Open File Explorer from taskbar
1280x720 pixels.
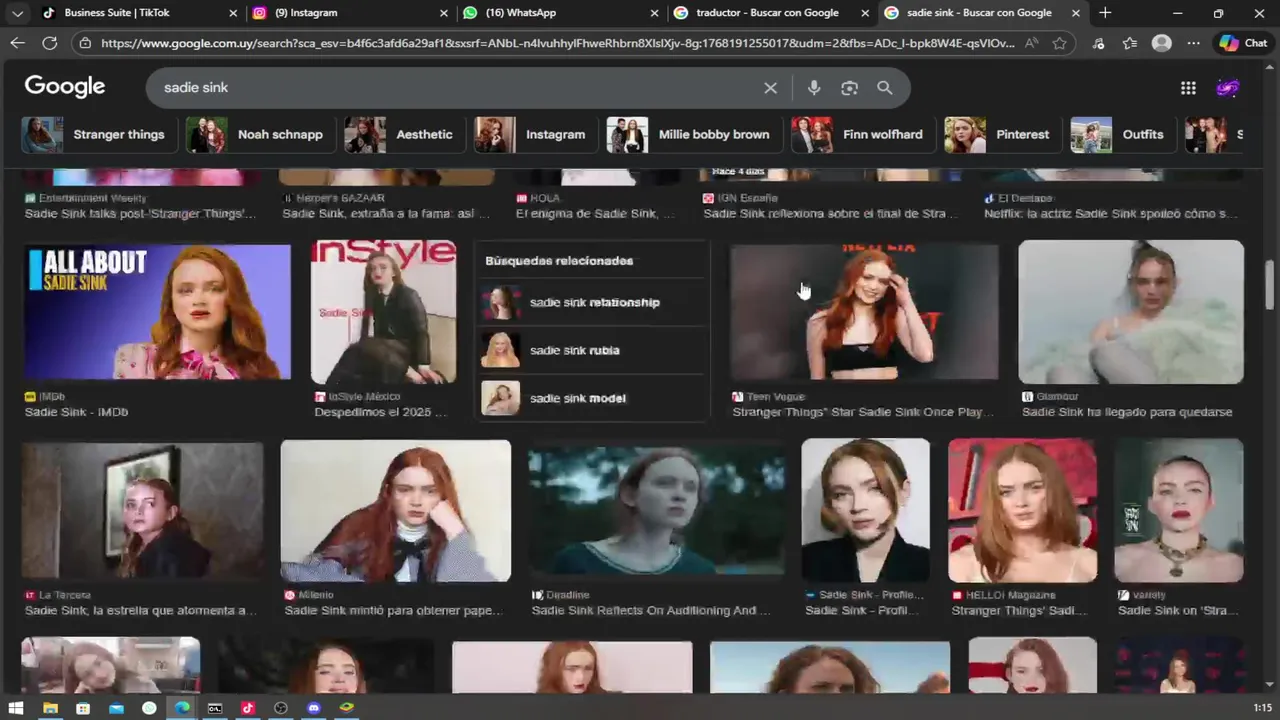pos(50,708)
